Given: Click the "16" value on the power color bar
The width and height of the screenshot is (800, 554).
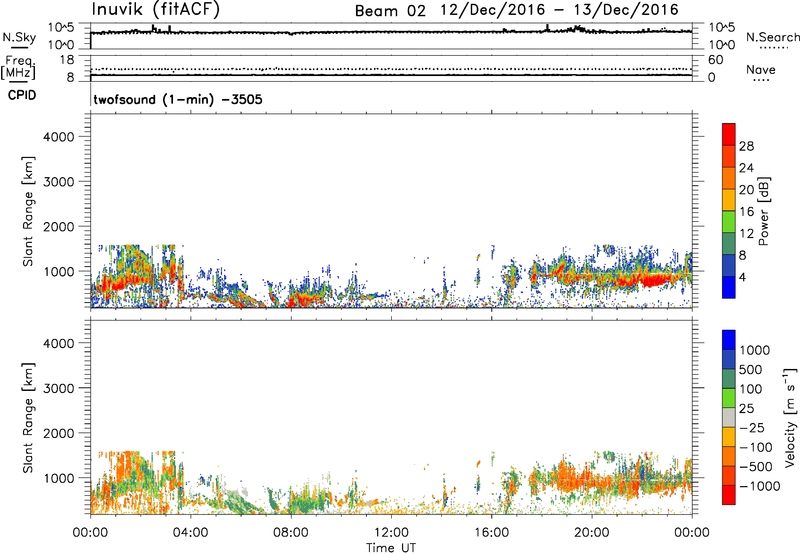Looking at the screenshot, I should click(x=746, y=212).
